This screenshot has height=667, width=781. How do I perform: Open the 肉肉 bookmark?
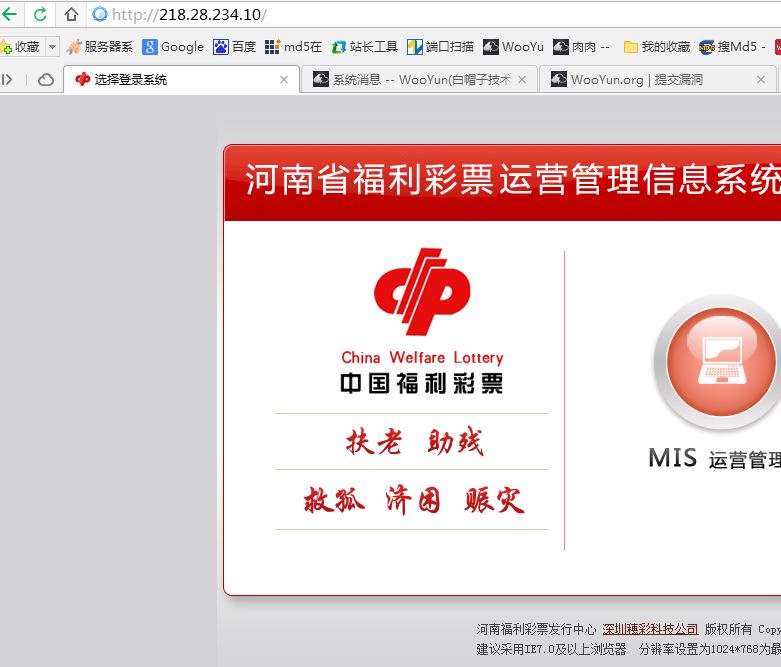581,47
